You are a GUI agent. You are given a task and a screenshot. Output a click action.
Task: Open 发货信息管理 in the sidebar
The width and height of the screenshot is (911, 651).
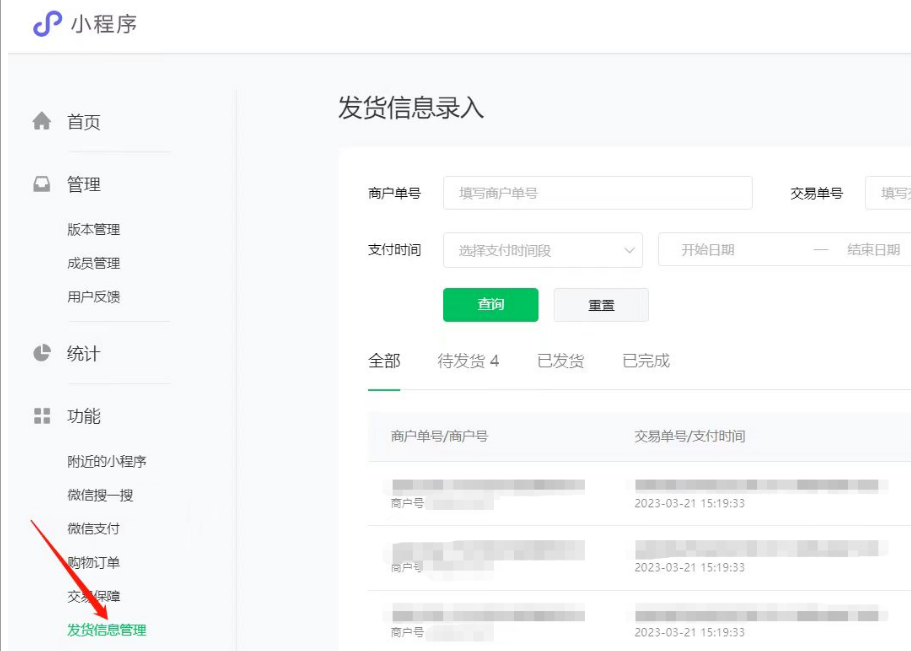coord(107,630)
